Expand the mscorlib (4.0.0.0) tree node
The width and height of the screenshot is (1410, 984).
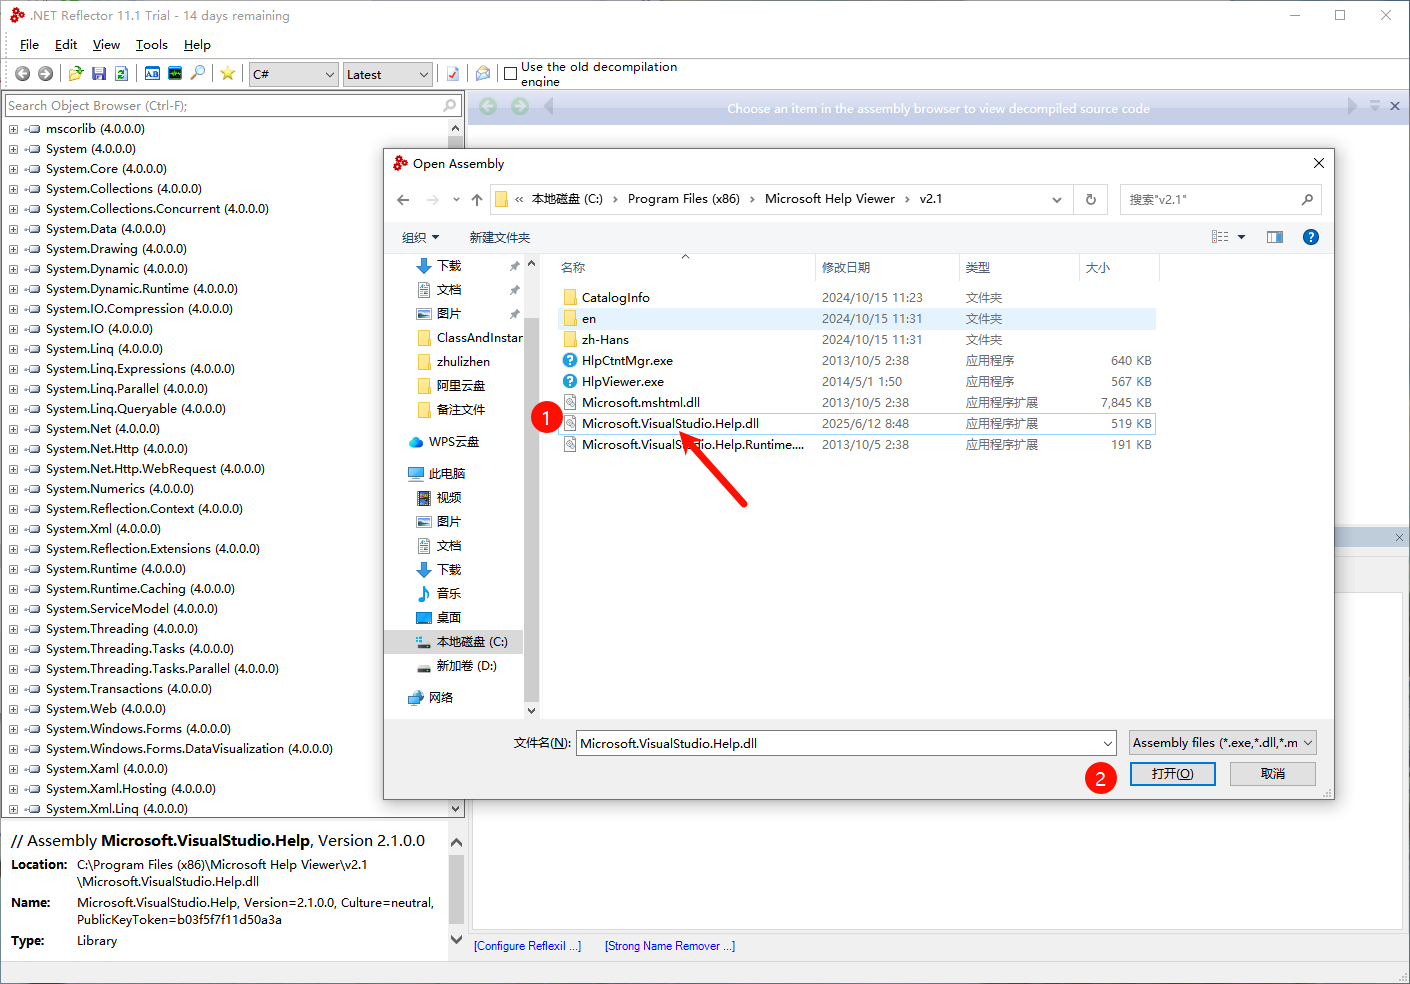pos(14,129)
